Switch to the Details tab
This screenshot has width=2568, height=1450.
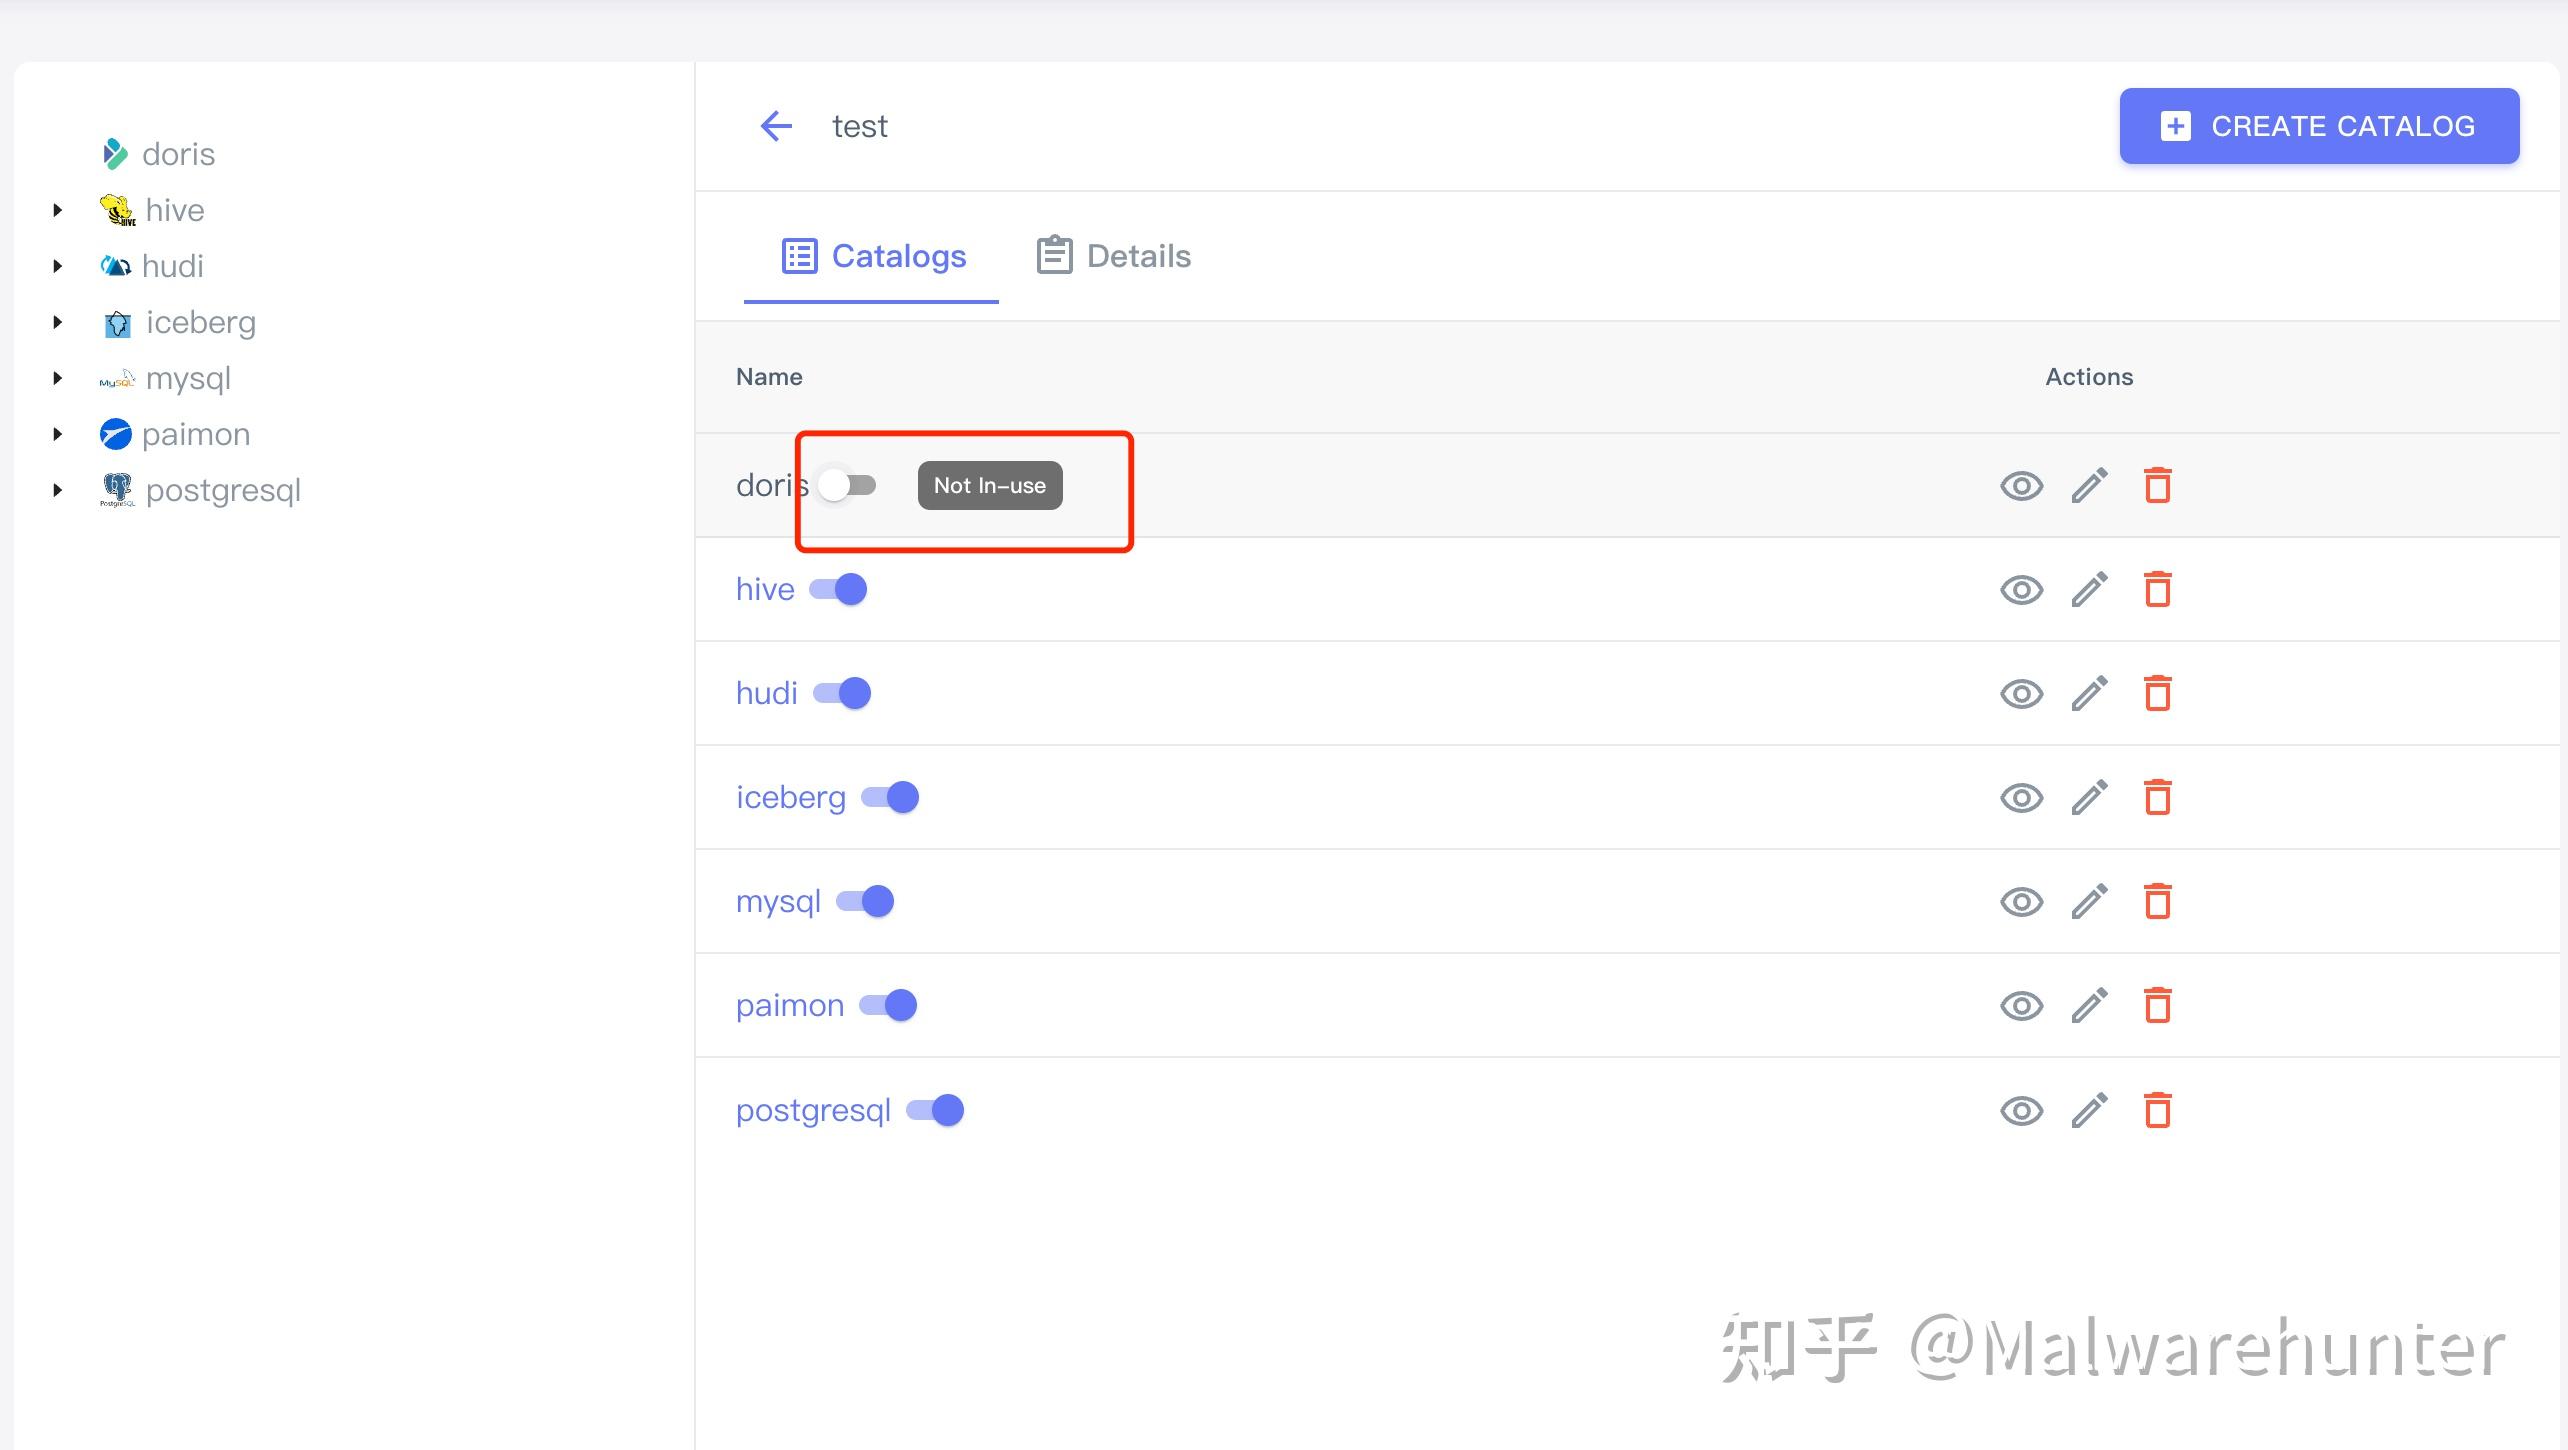[1114, 256]
